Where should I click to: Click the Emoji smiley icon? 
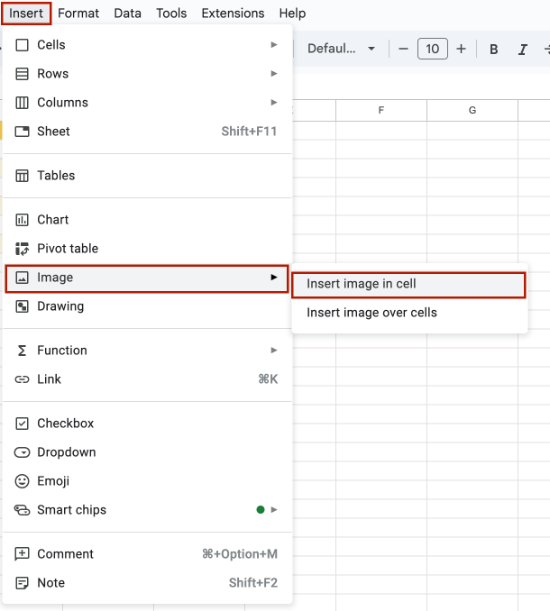(22, 481)
